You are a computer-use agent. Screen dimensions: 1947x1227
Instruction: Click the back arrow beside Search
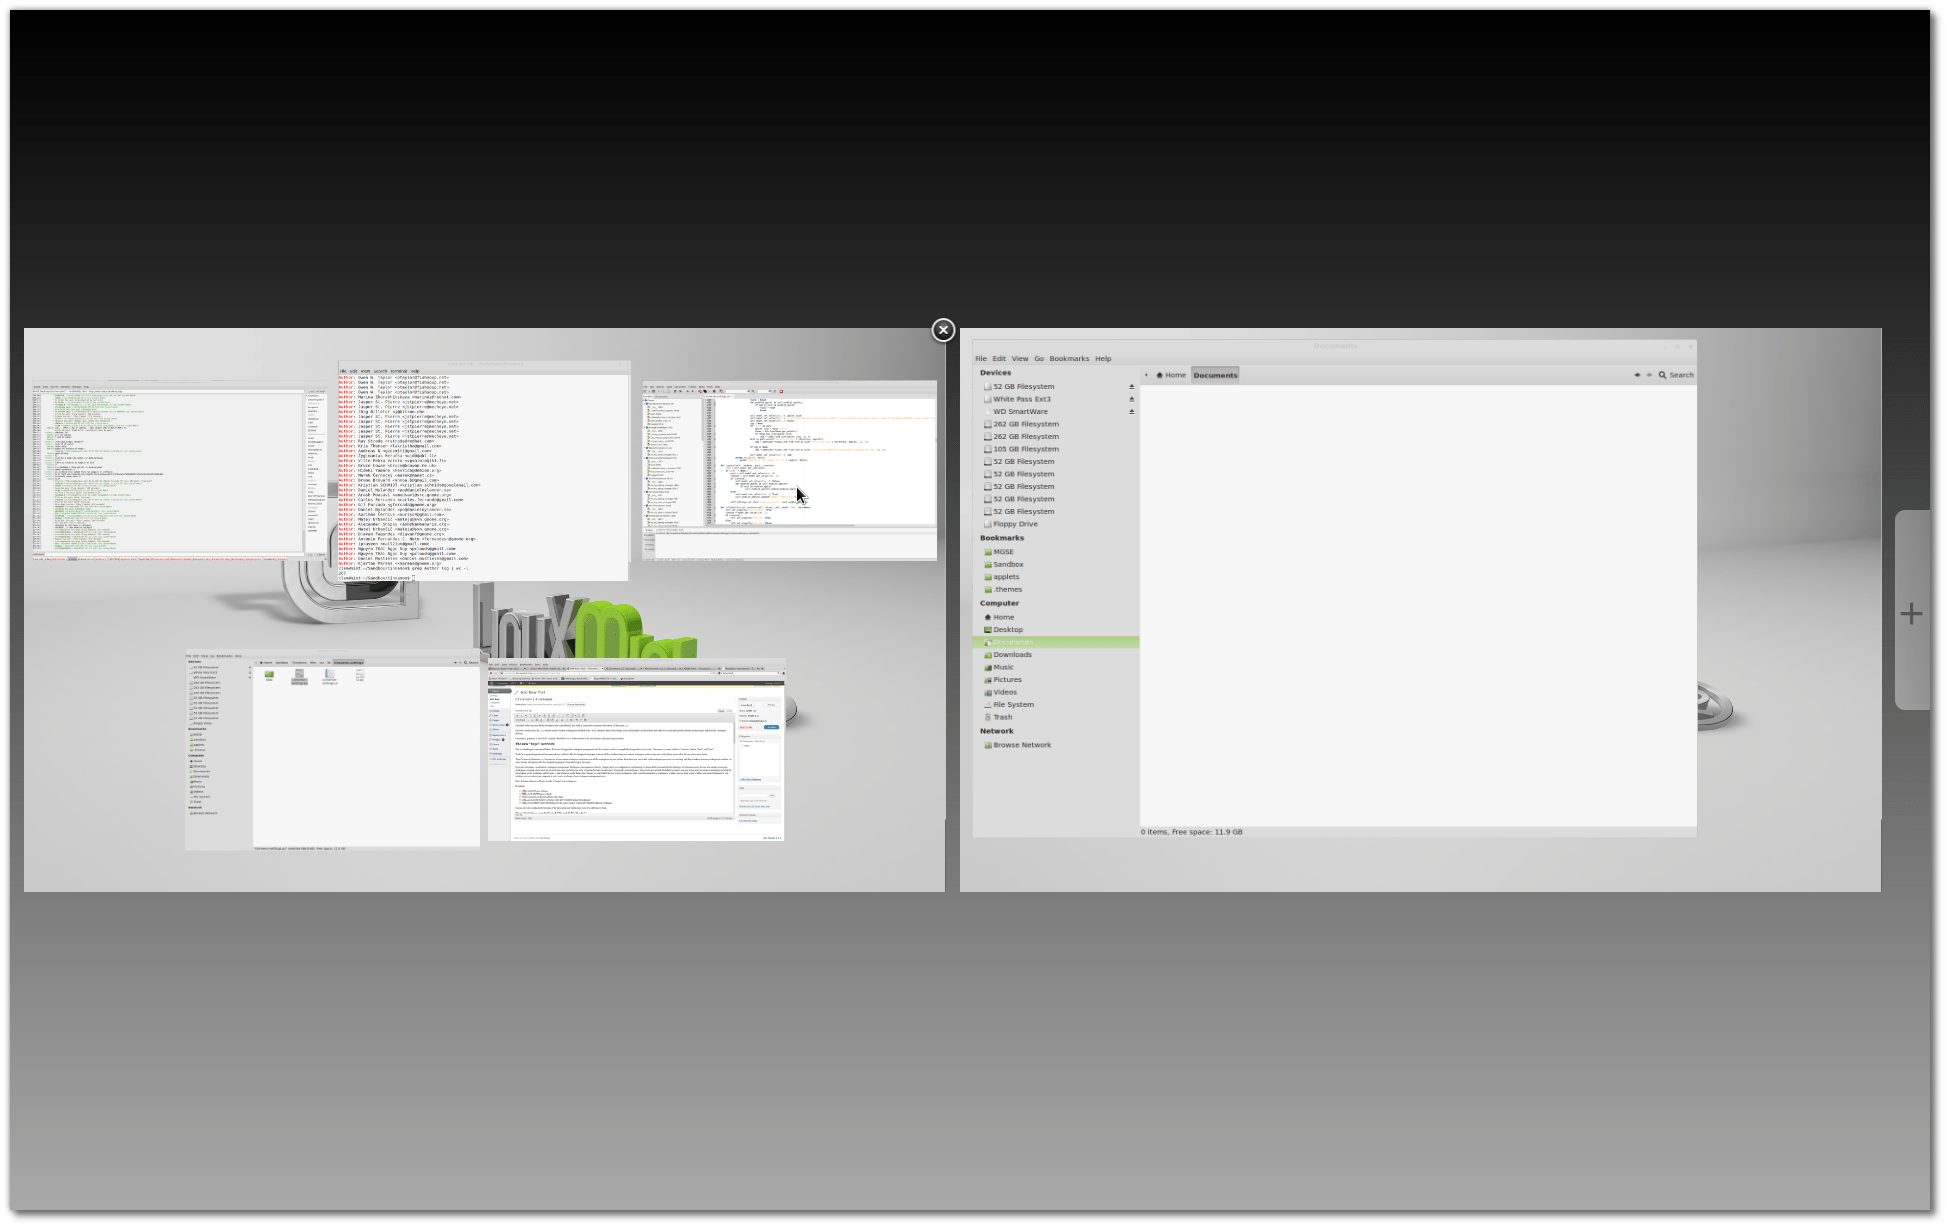coord(1637,375)
